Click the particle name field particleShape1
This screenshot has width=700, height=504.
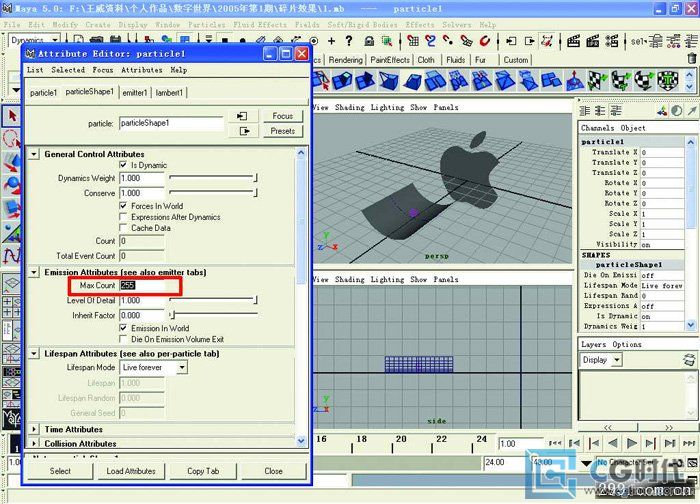[x=171, y=123]
